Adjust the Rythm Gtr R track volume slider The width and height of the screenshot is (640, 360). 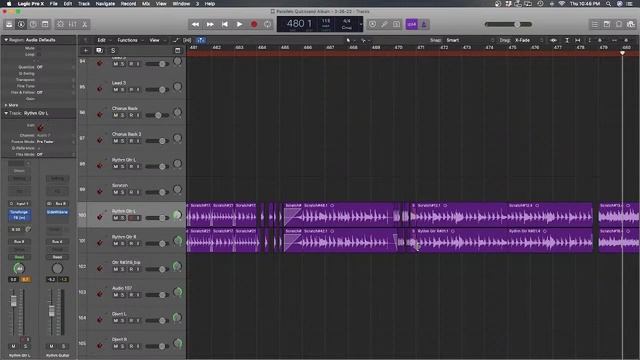click(x=157, y=244)
